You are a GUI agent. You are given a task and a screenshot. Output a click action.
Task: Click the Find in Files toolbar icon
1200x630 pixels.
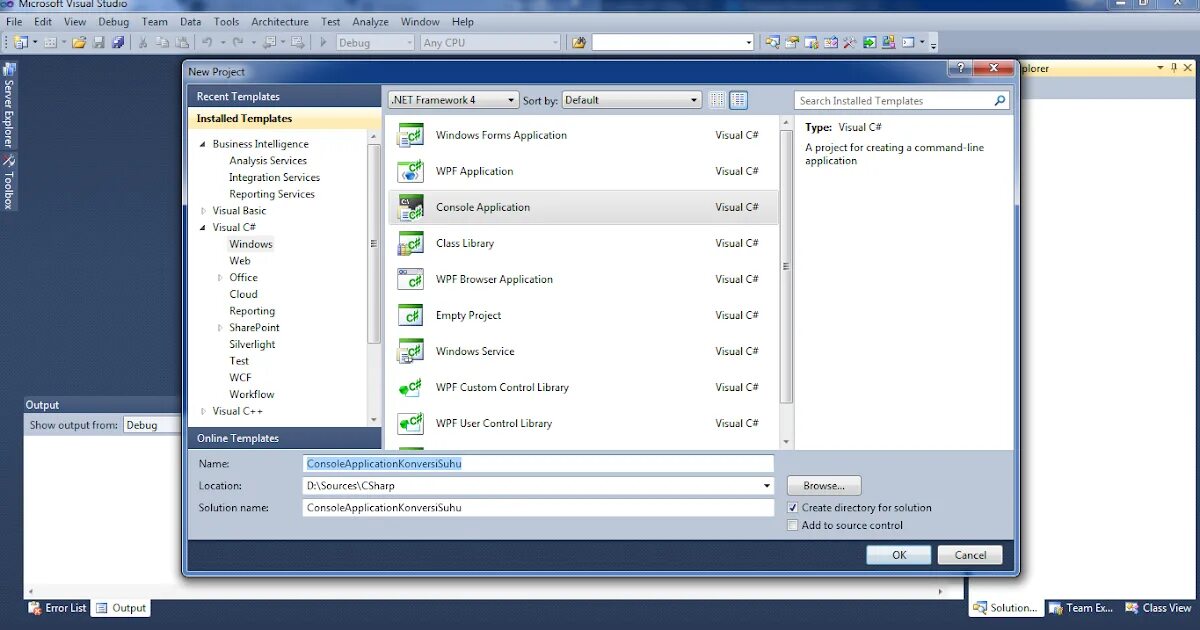coord(579,42)
